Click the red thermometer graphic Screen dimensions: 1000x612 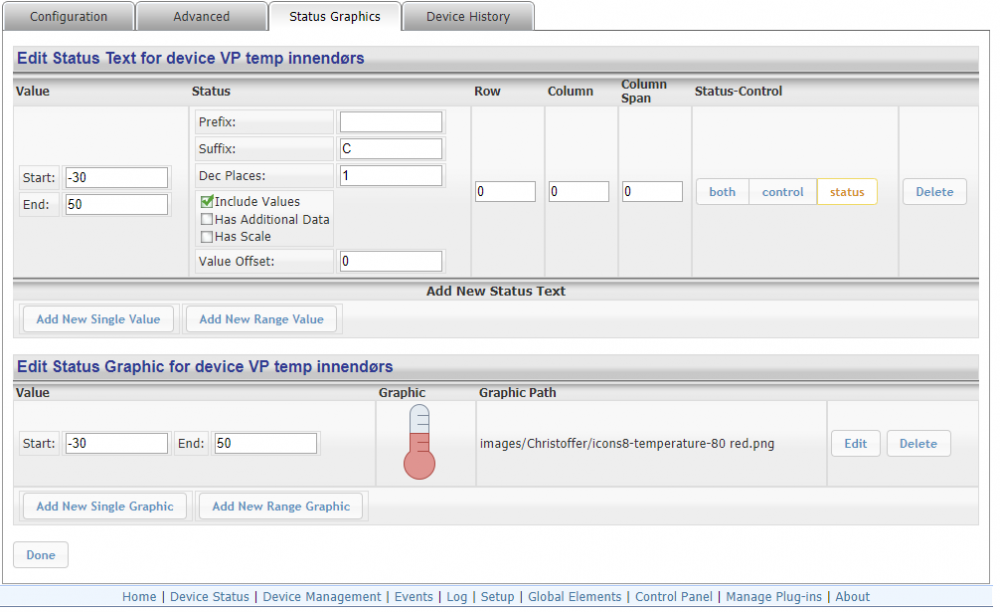pyautogui.click(x=420, y=443)
